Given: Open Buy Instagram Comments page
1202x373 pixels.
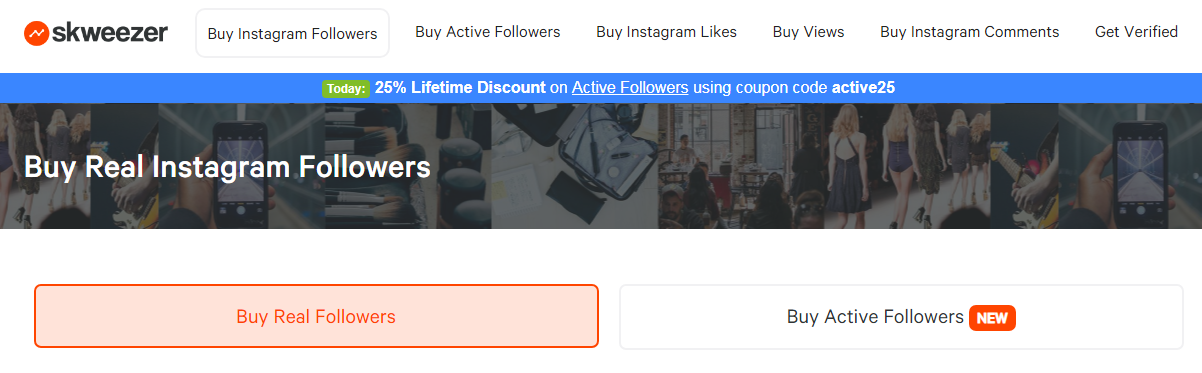Looking at the screenshot, I should point(969,32).
